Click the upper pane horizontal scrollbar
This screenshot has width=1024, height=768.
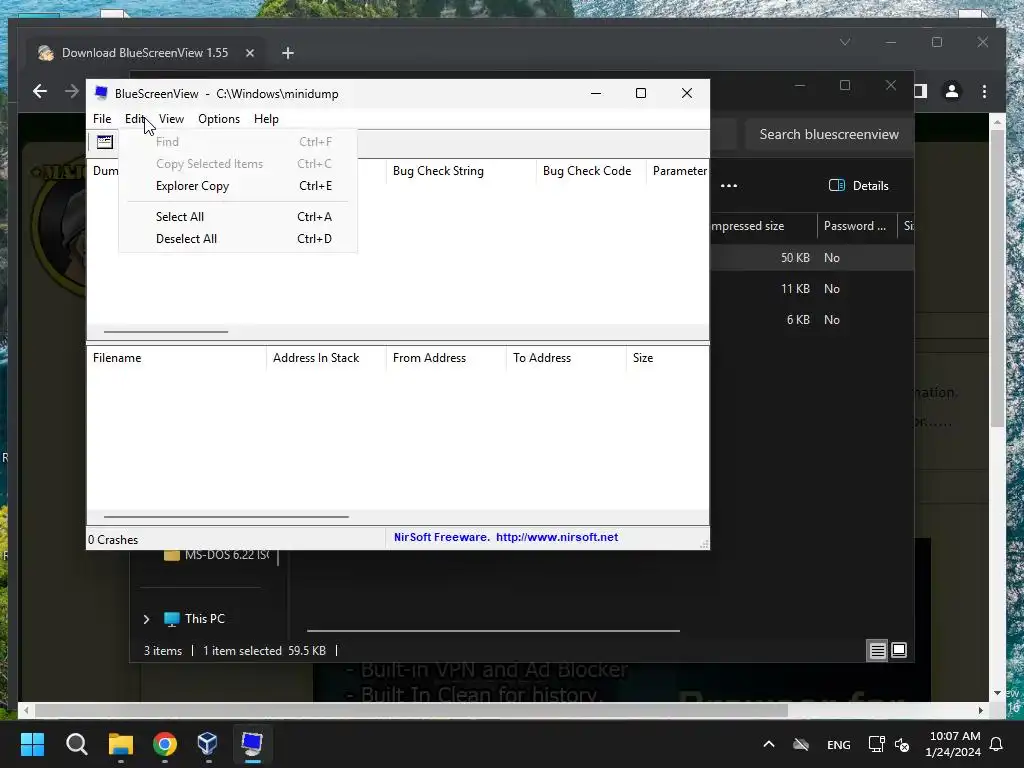tap(166, 332)
